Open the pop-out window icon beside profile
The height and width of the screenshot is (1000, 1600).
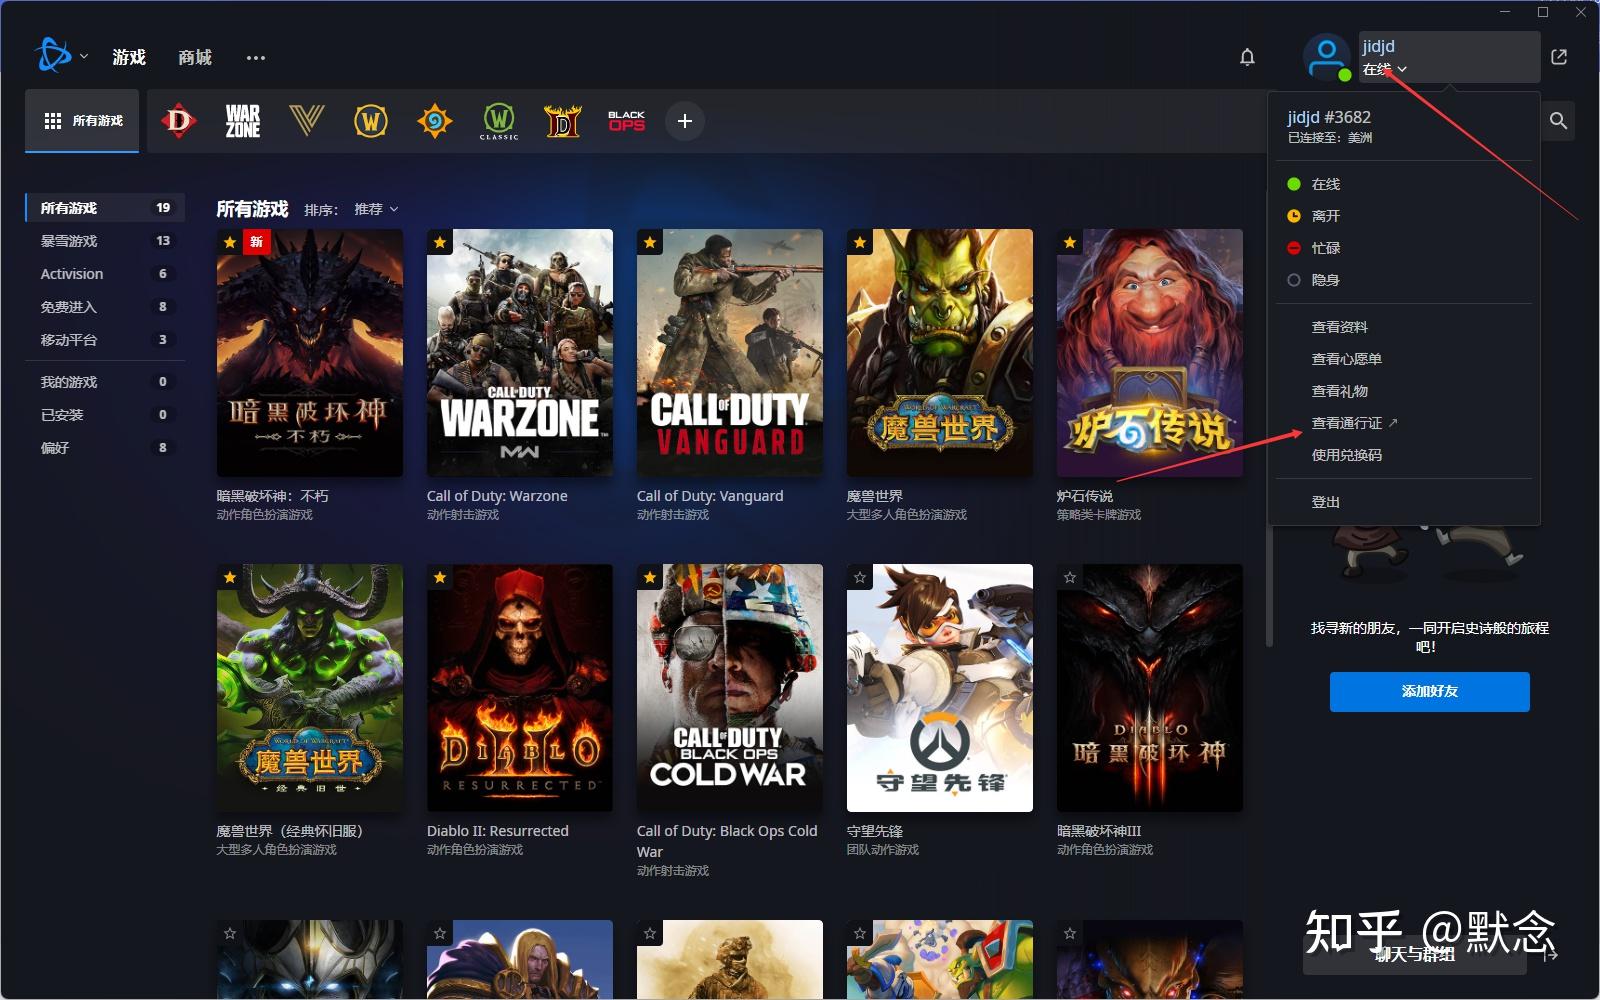coord(1559,57)
